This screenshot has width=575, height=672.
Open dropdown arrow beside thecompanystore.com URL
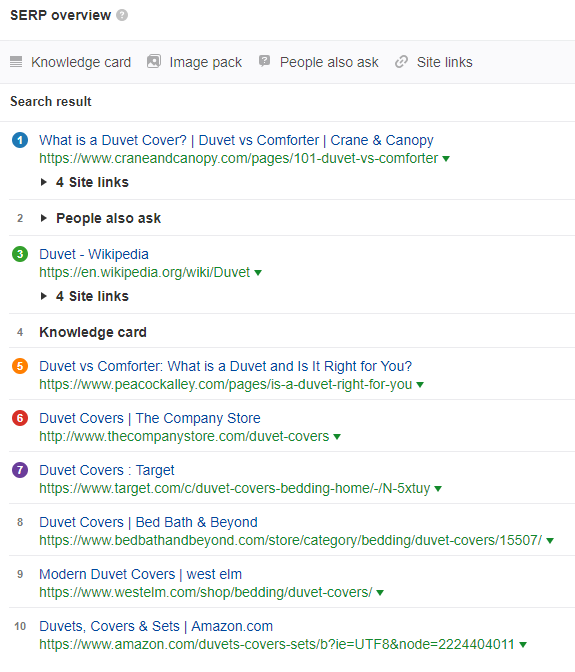coord(337,437)
